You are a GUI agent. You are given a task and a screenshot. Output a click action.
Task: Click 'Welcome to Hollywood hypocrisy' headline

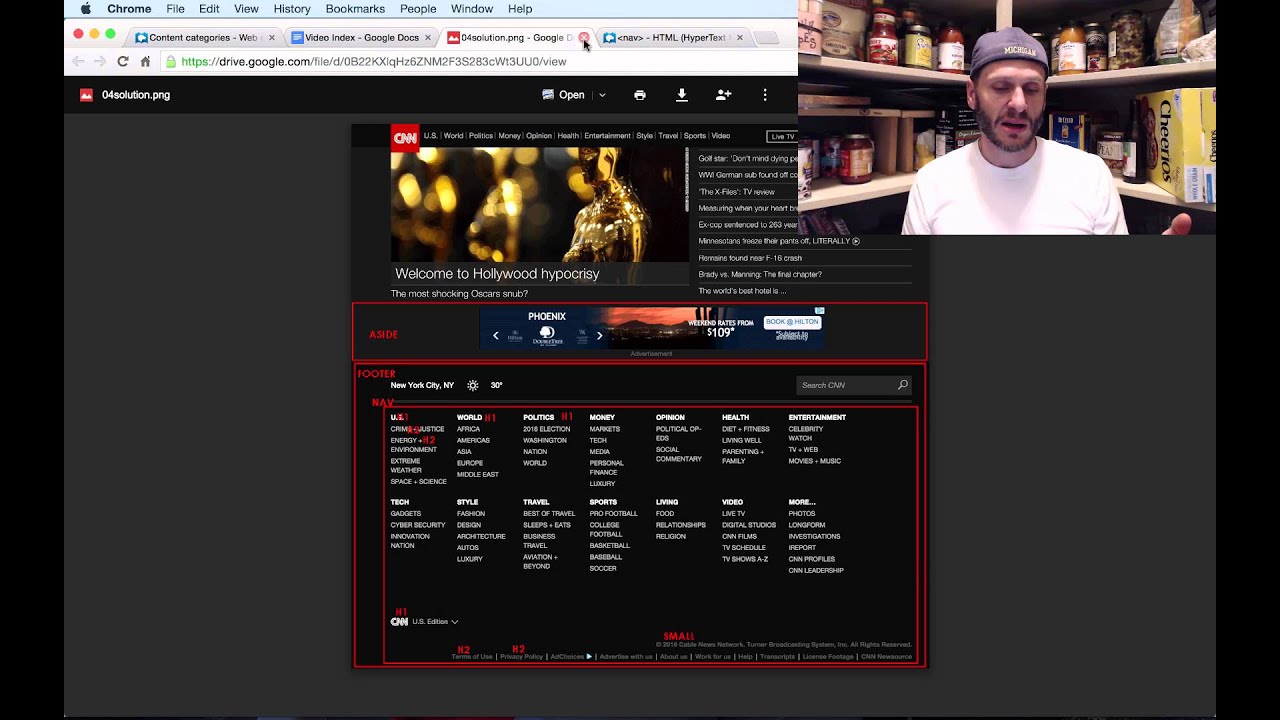tap(497, 274)
